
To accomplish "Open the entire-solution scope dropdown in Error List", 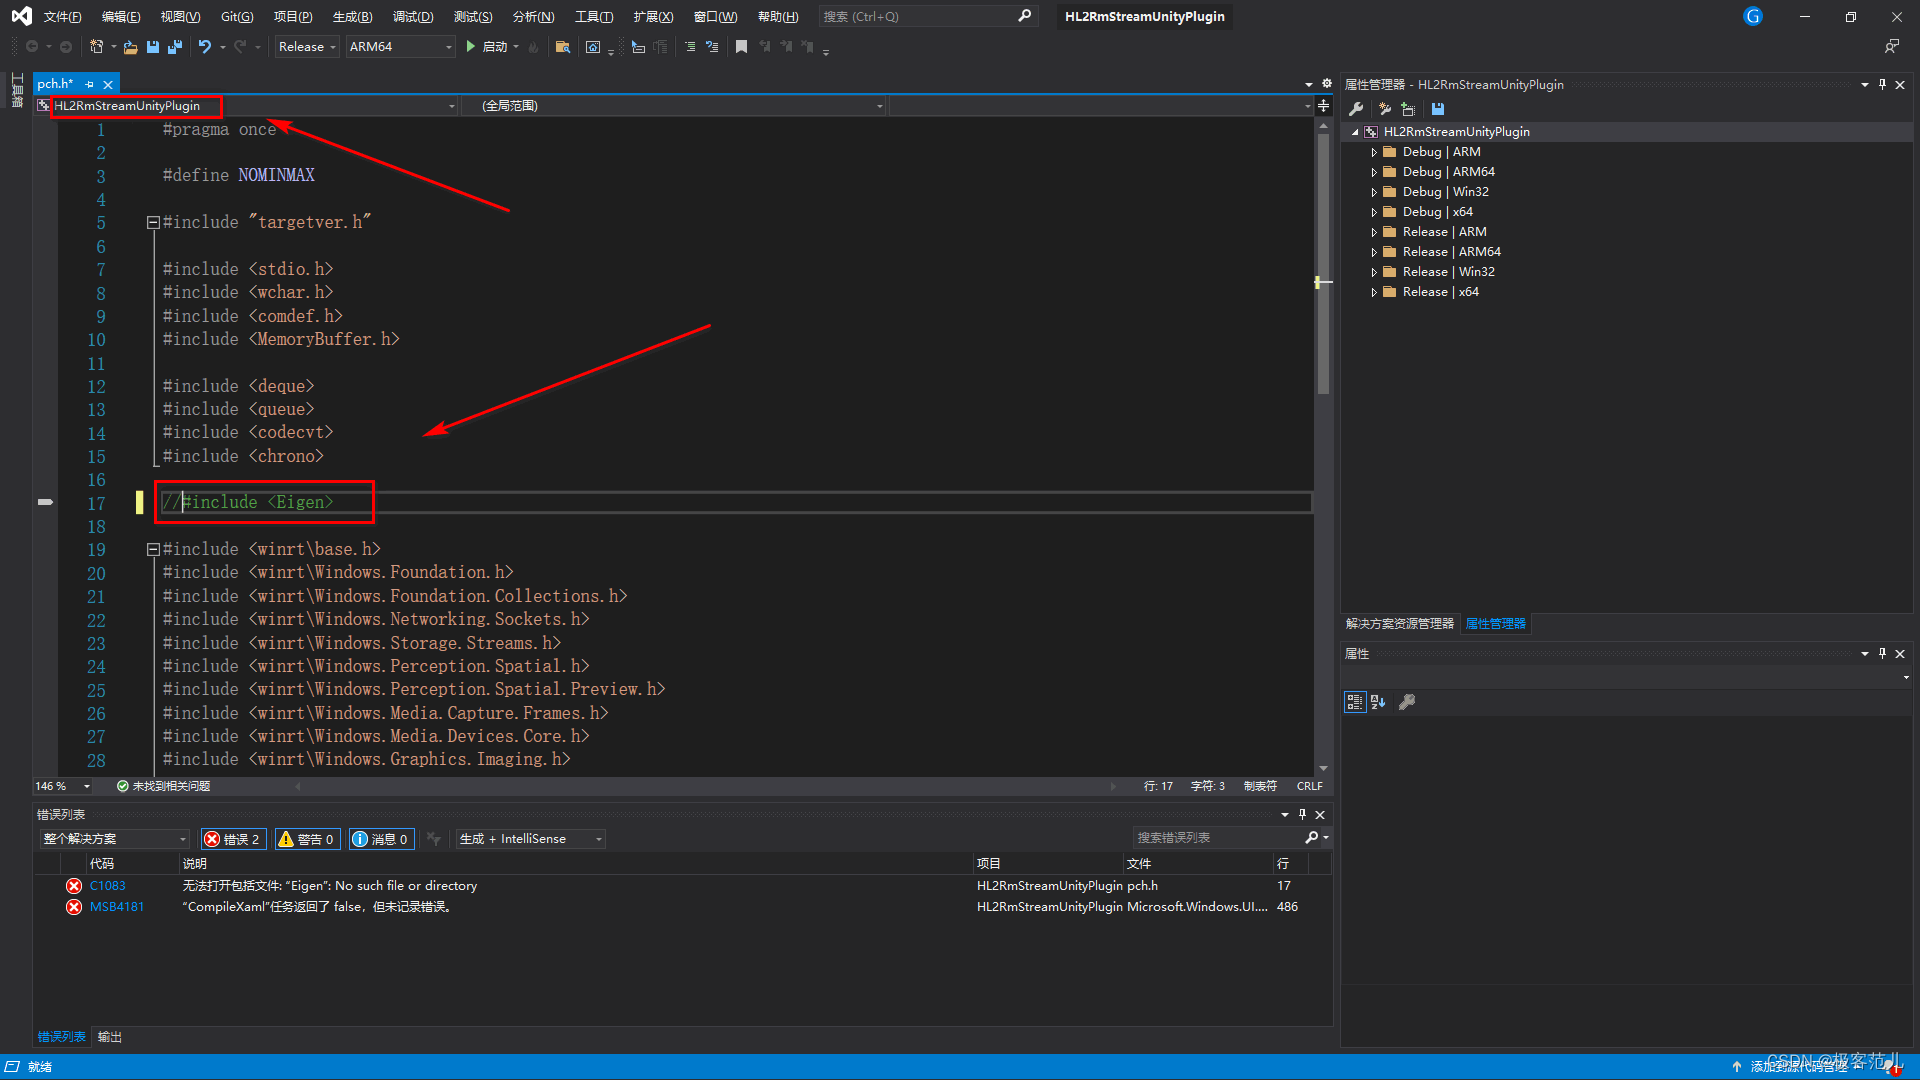I will tap(114, 839).
